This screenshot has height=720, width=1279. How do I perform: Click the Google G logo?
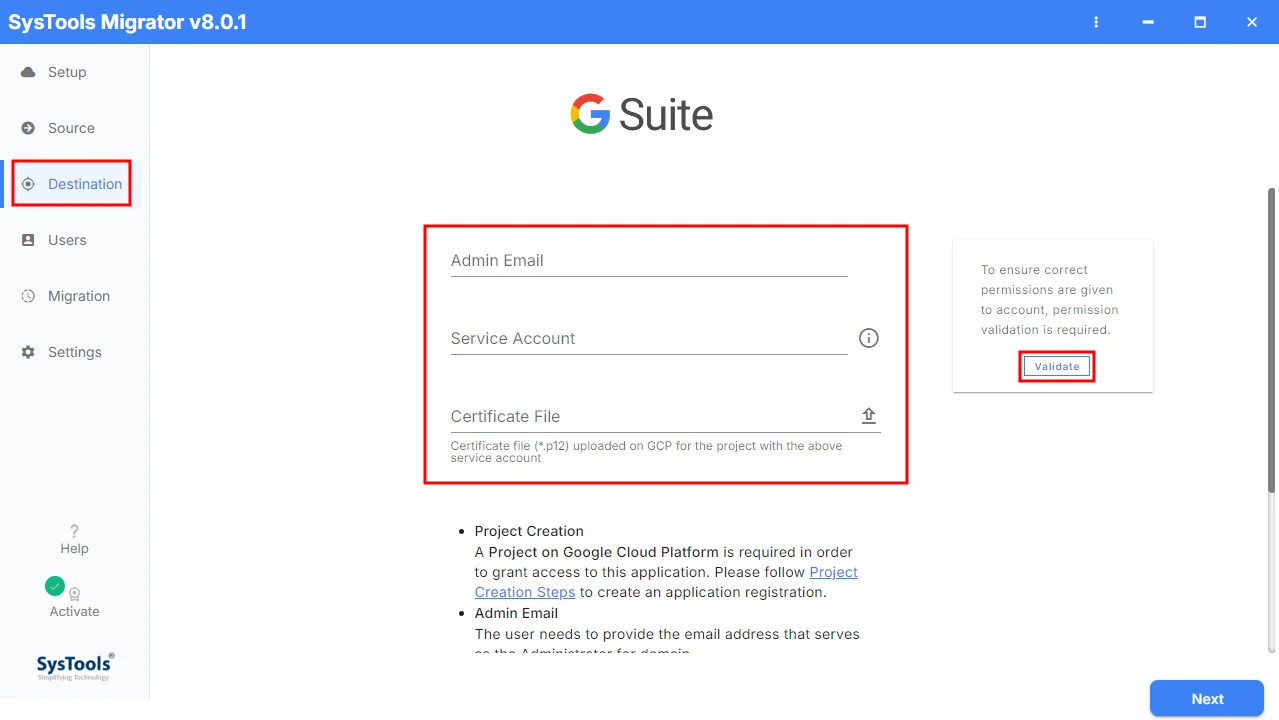[590, 114]
